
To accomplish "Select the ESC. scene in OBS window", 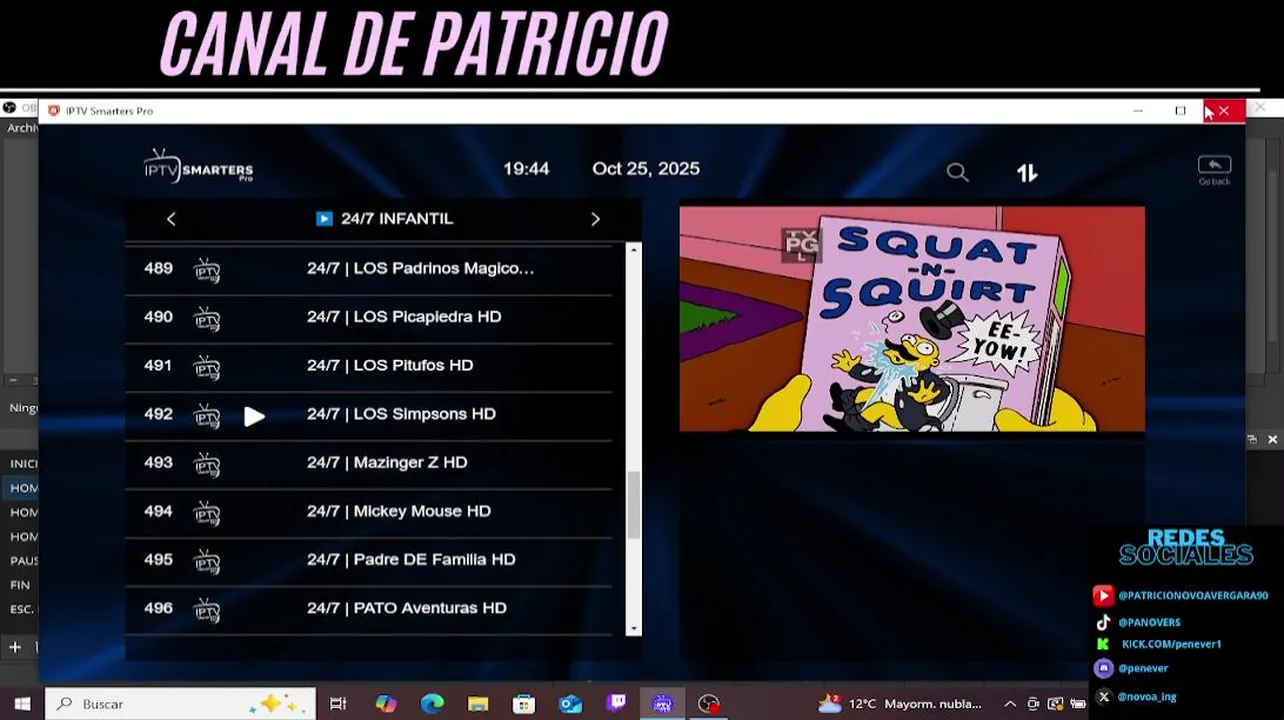I will (21, 609).
